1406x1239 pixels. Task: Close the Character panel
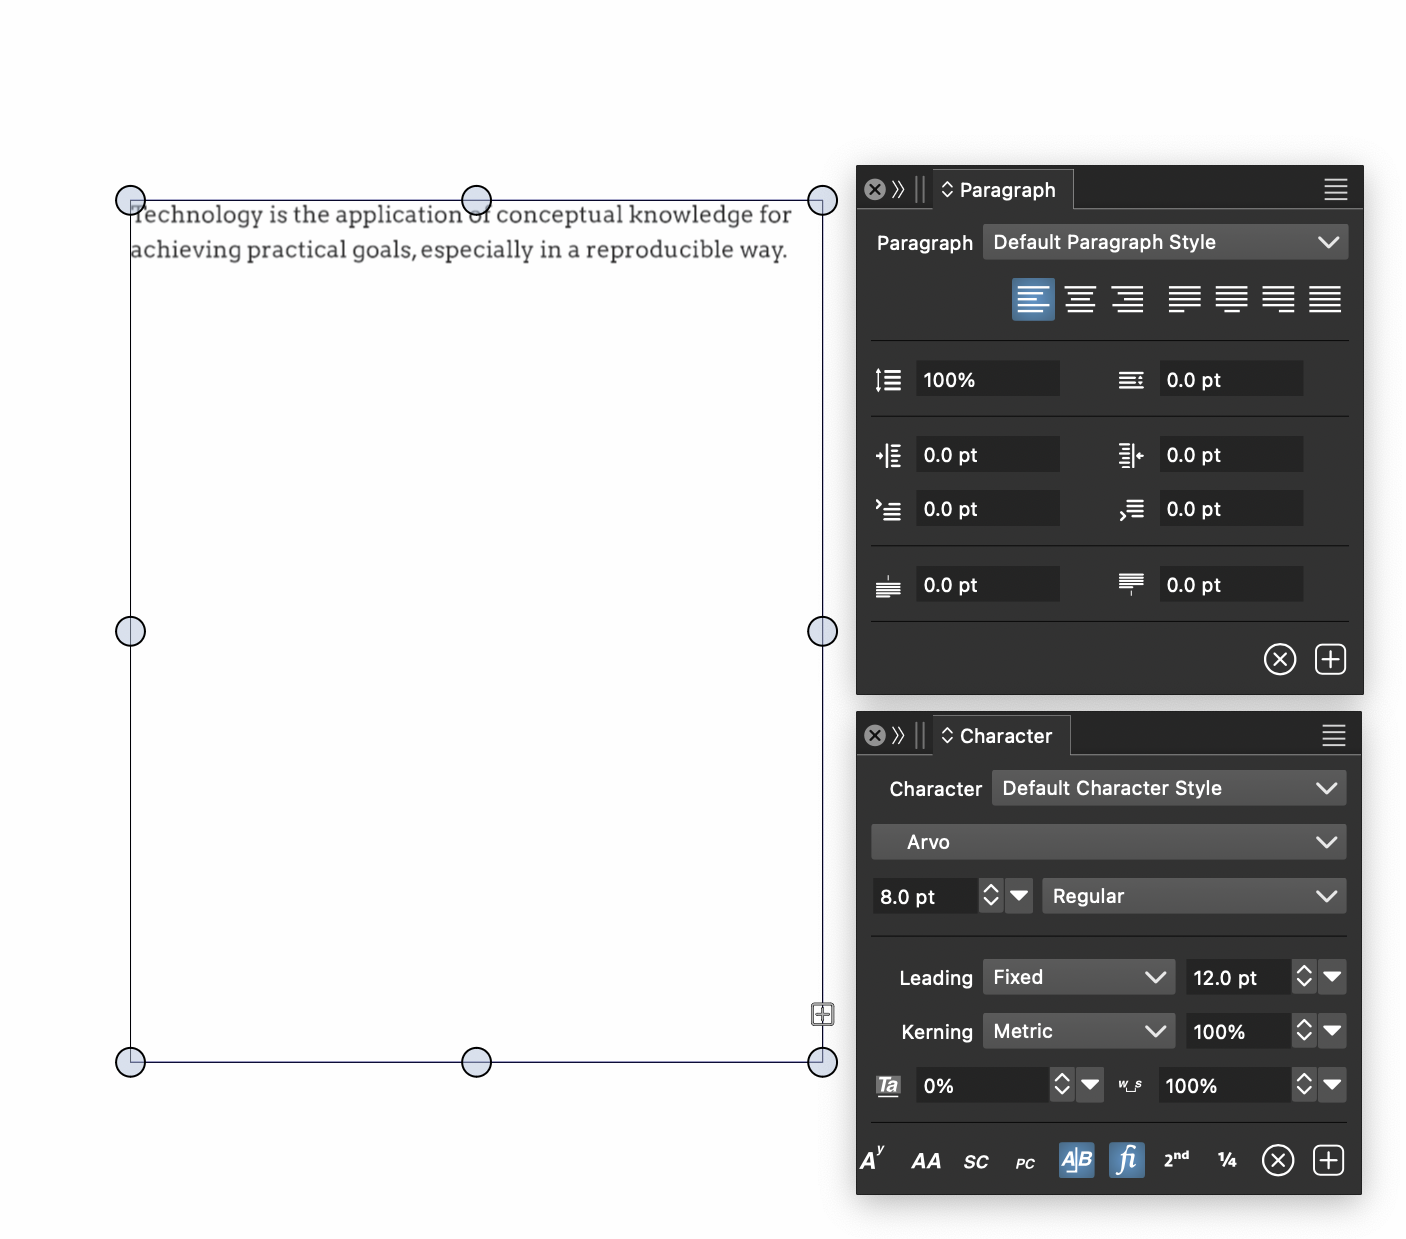point(875,736)
